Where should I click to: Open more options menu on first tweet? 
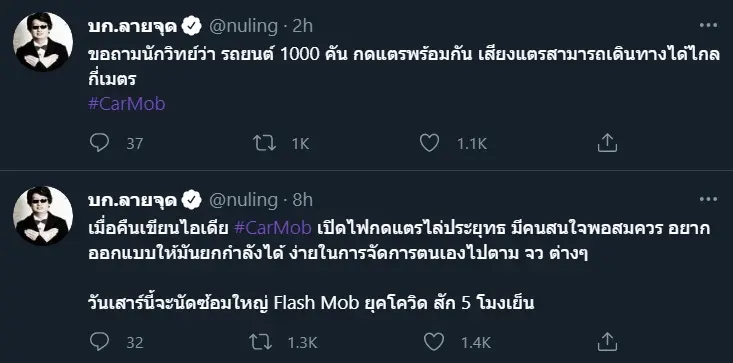(x=708, y=26)
